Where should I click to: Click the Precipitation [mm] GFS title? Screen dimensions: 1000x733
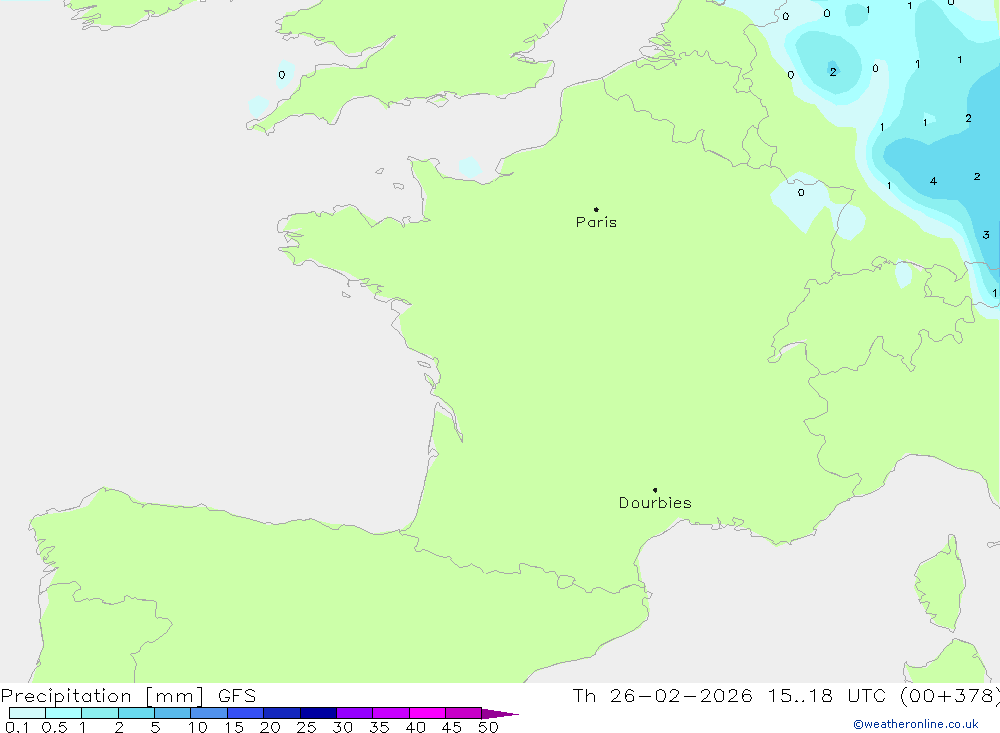[128, 696]
